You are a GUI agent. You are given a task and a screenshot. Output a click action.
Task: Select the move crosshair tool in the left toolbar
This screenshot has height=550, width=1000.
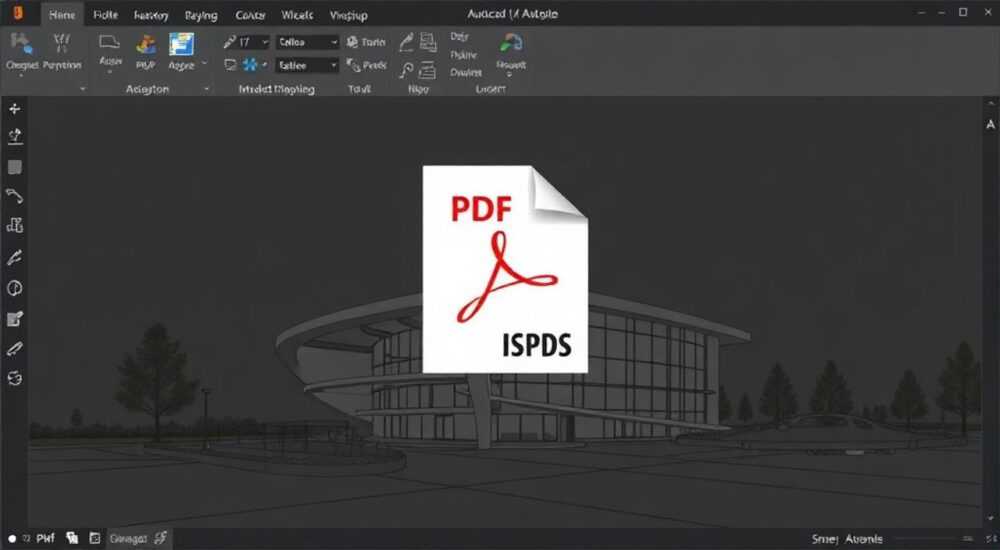[15, 109]
